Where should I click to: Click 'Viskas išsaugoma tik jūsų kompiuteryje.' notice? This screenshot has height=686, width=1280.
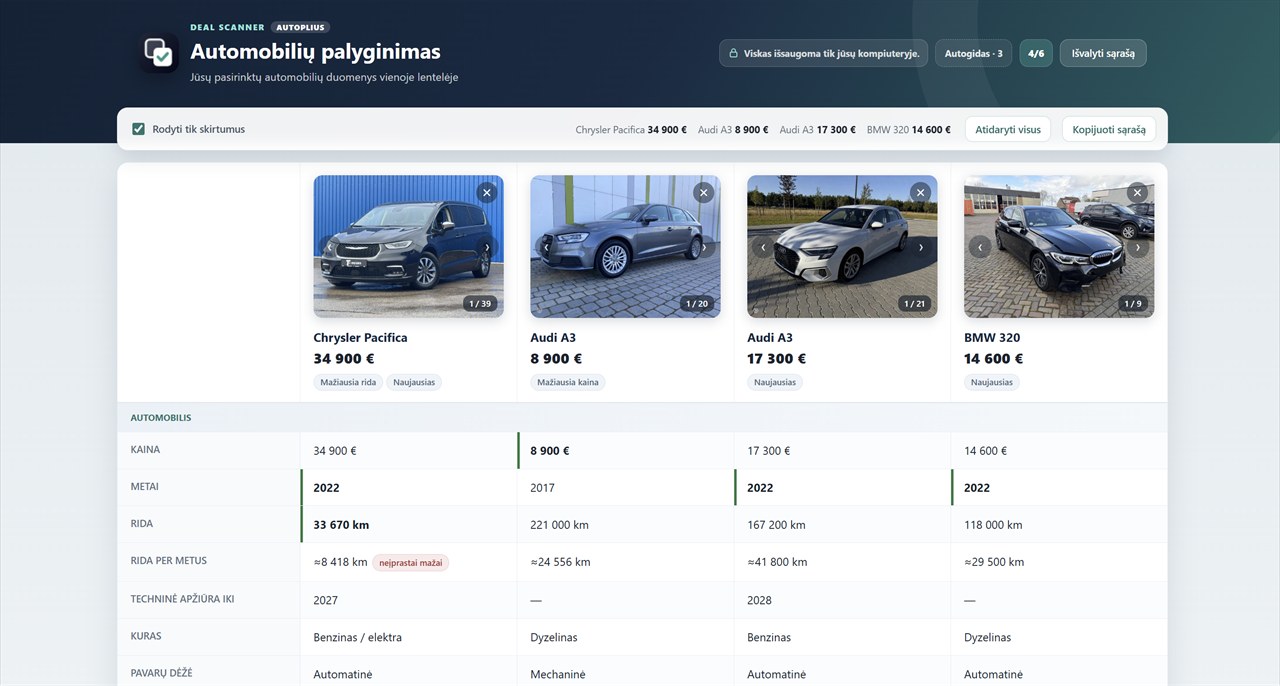824,53
